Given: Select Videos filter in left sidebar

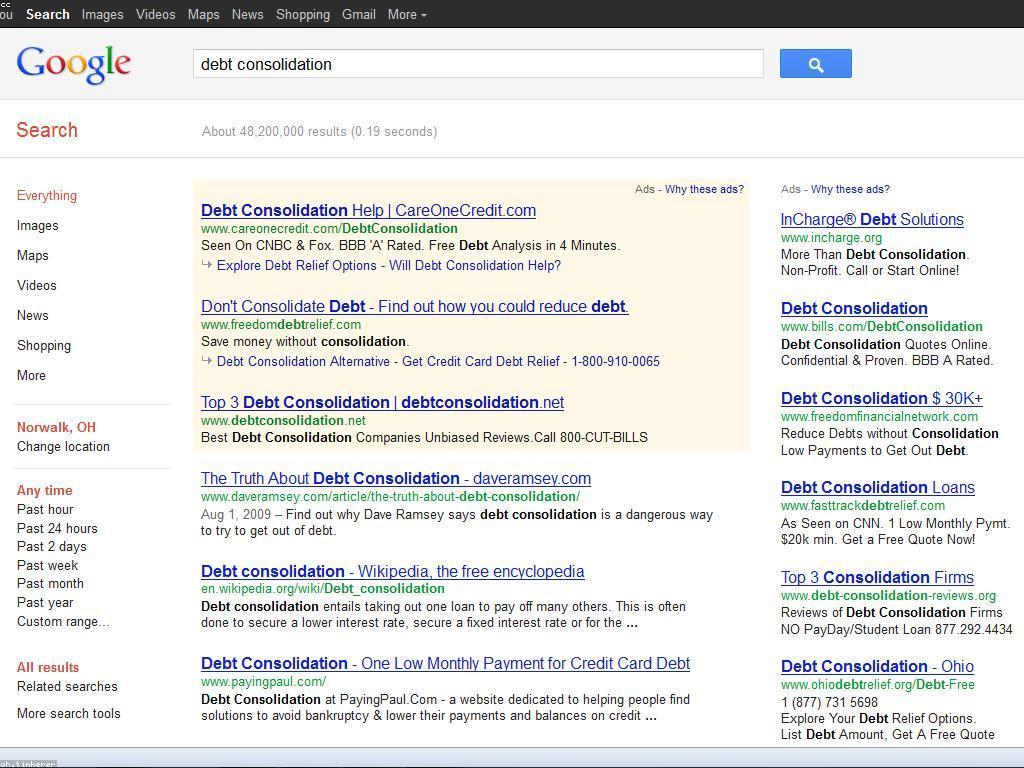Looking at the screenshot, I should click(x=36, y=286).
